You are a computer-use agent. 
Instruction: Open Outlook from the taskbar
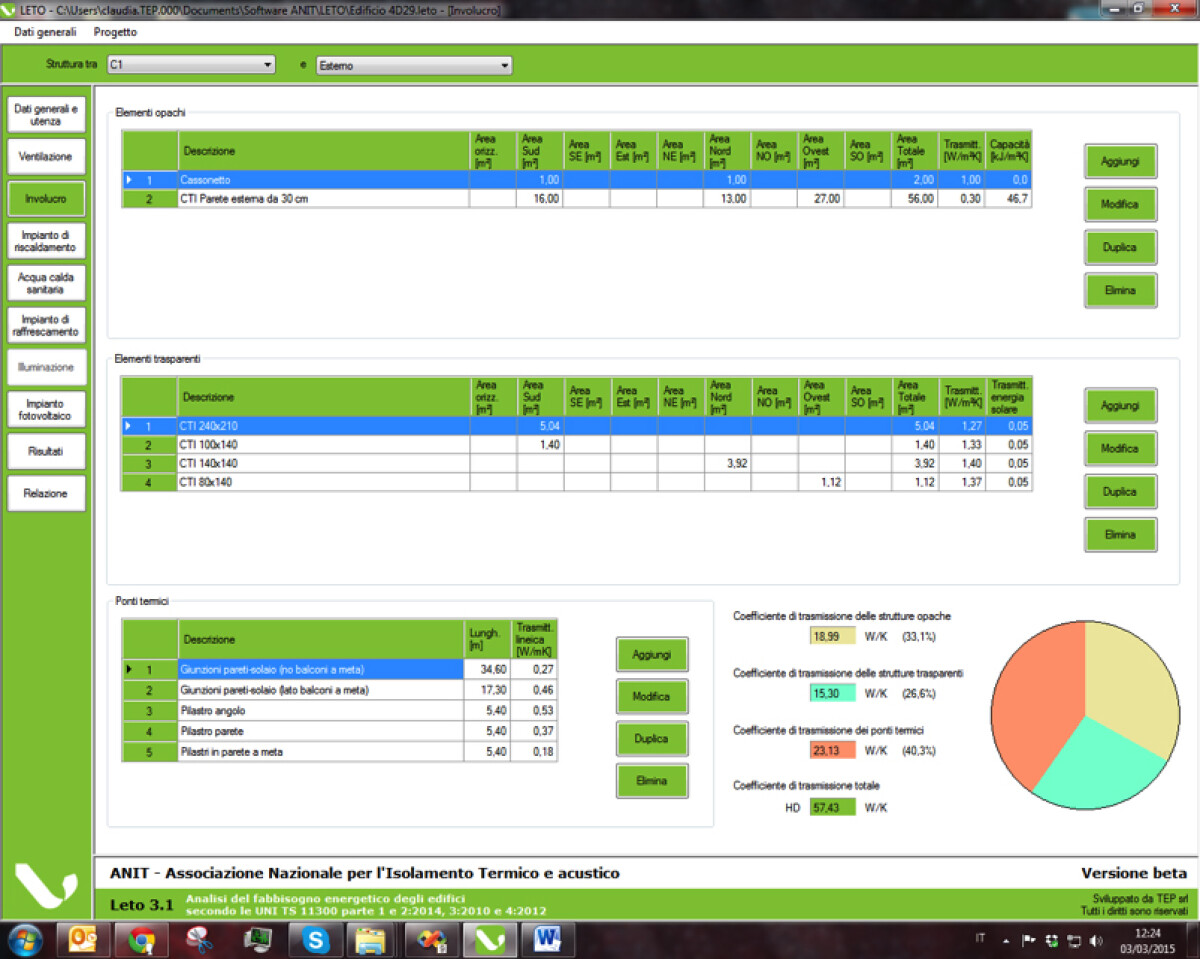click(83, 941)
